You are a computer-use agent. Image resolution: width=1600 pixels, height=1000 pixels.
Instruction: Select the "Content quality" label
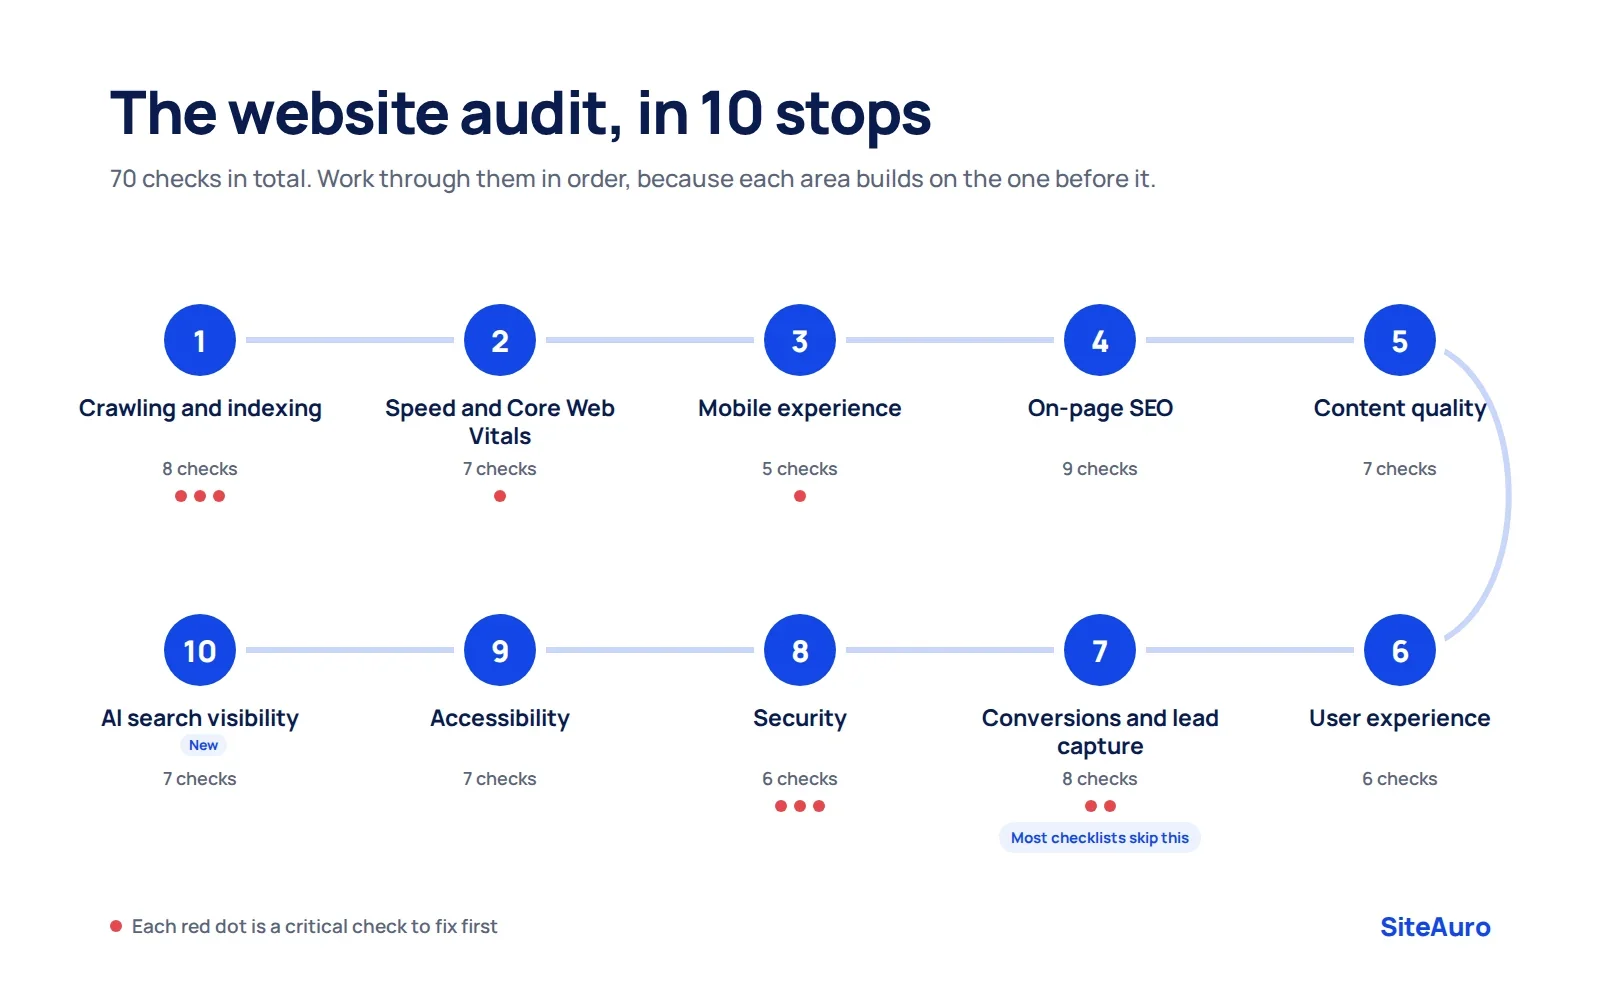(1400, 408)
